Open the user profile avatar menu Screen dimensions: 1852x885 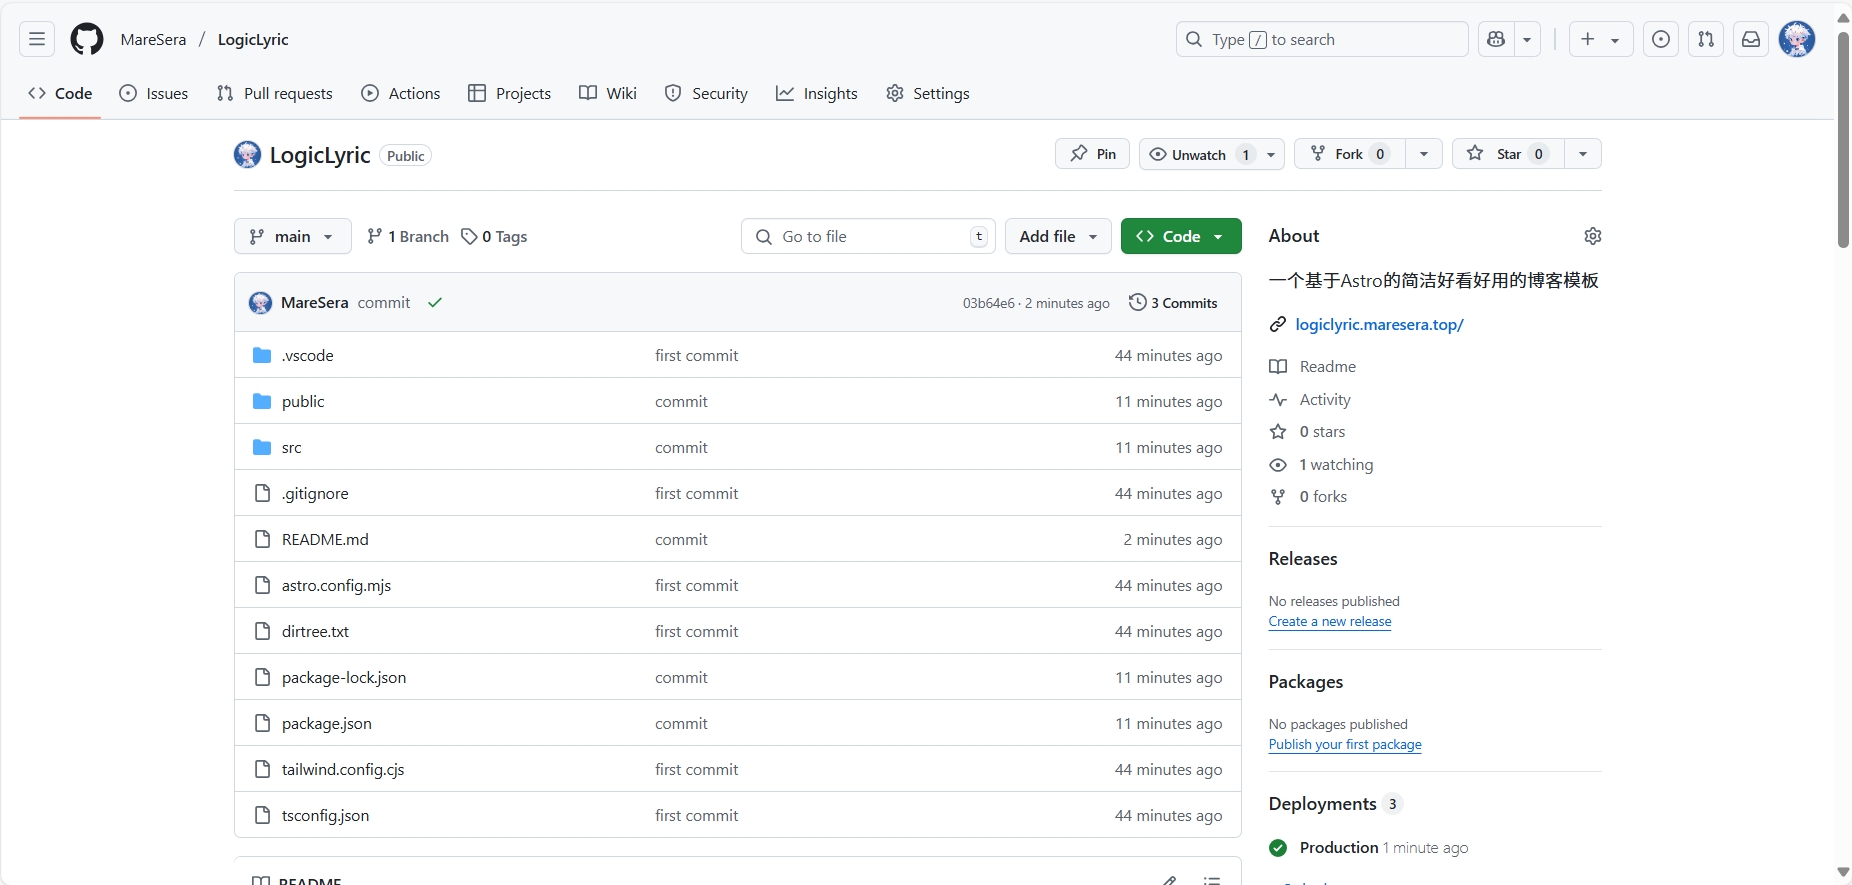[x=1797, y=39]
